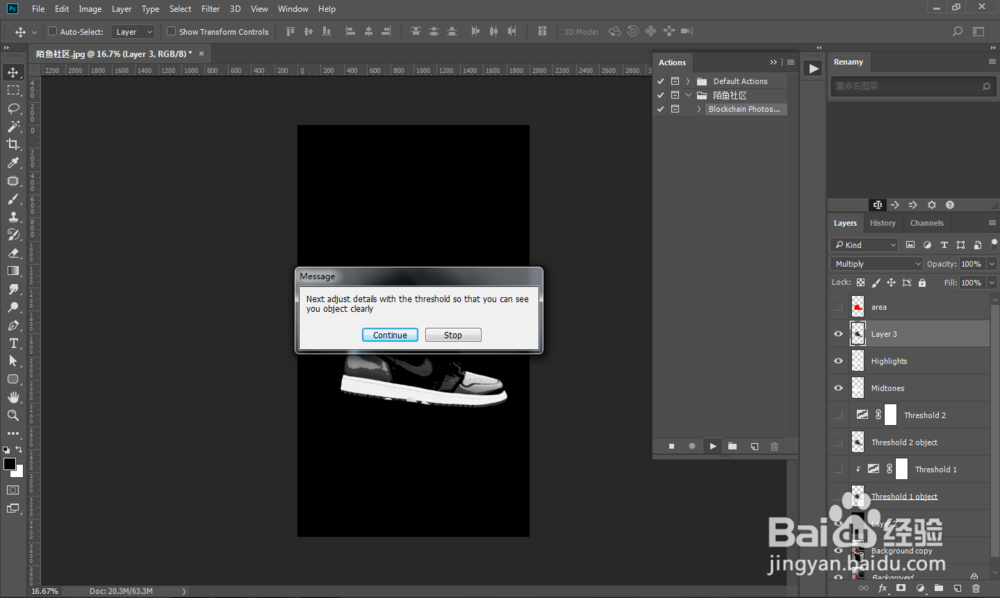Toggle Blockchain Photos action checkmark
This screenshot has width=1000, height=598.
coord(661,109)
